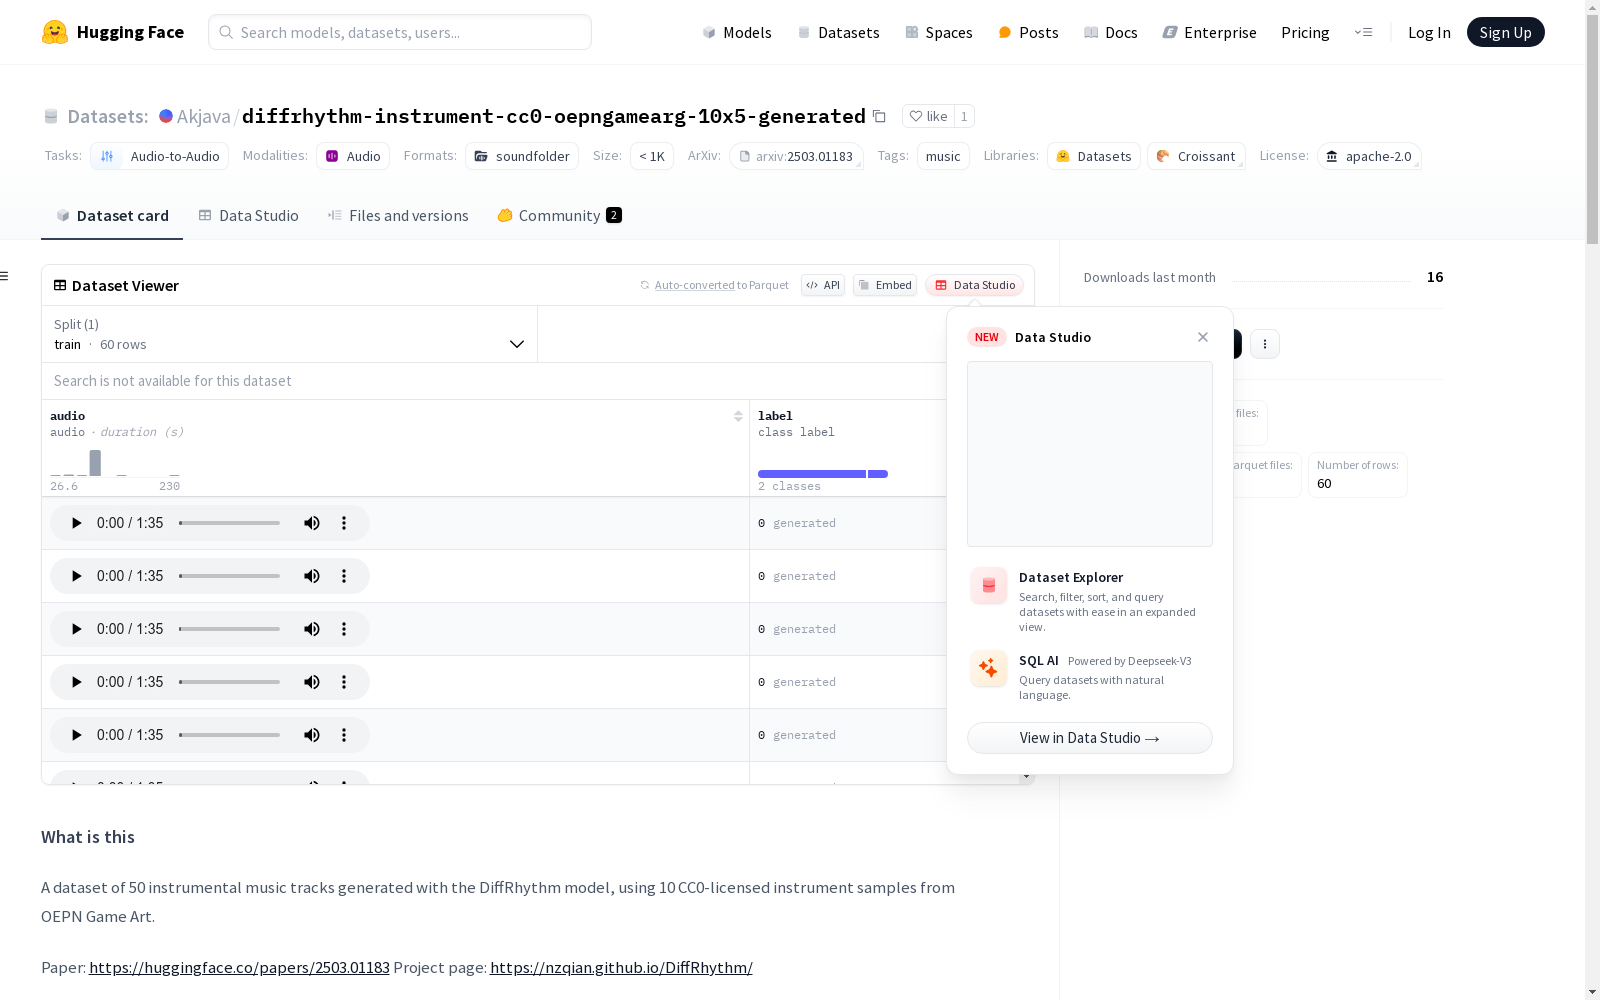Screen dimensions: 1600x1000
Task: Switch to the Dataset card tab
Action: tap(112, 215)
